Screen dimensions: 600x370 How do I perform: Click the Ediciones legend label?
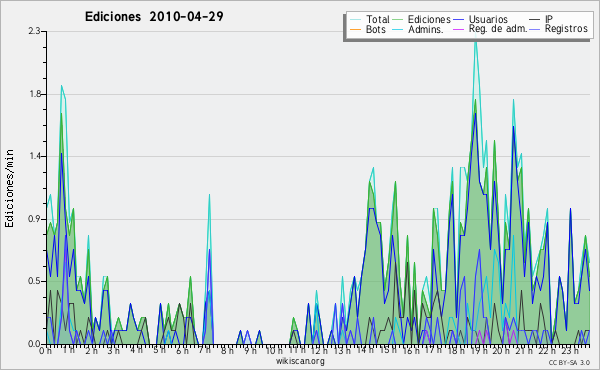pyautogui.click(x=429, y=19)
